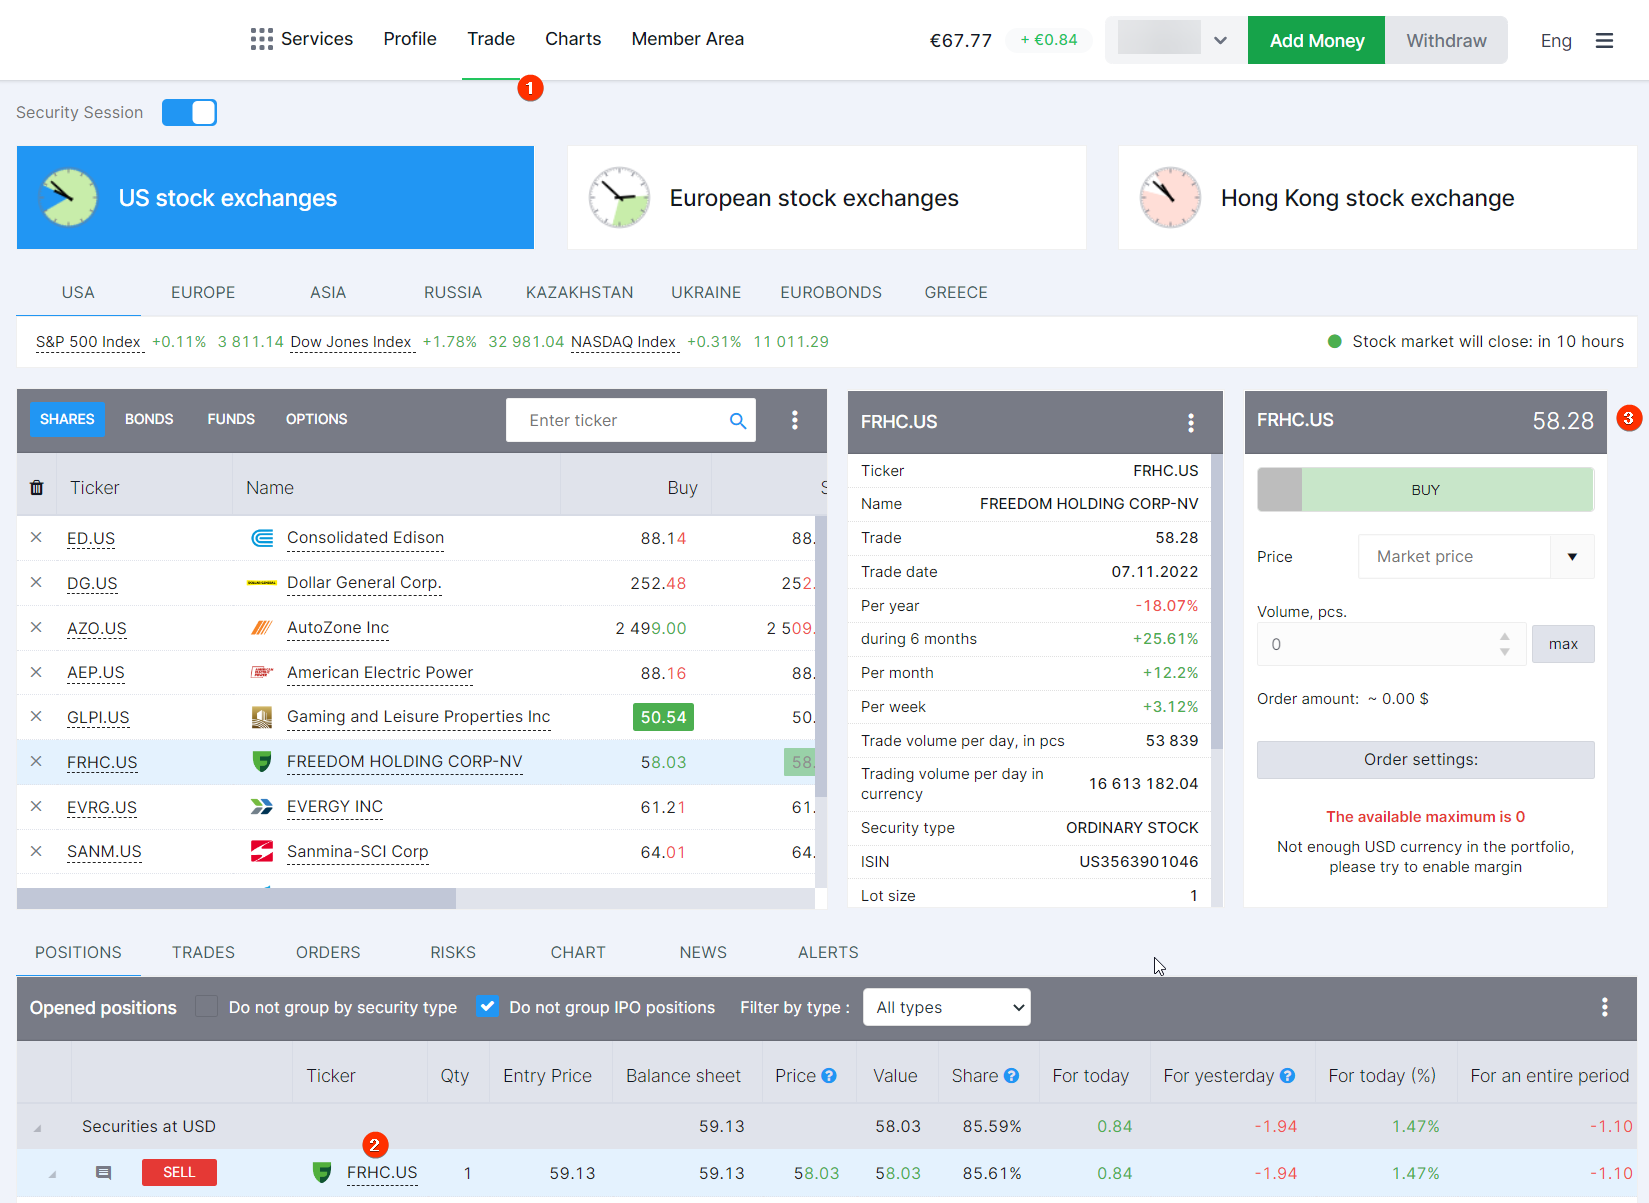Expand the Market price dropdown
Screen dimensions: 1649x1203
[1572, 557]
